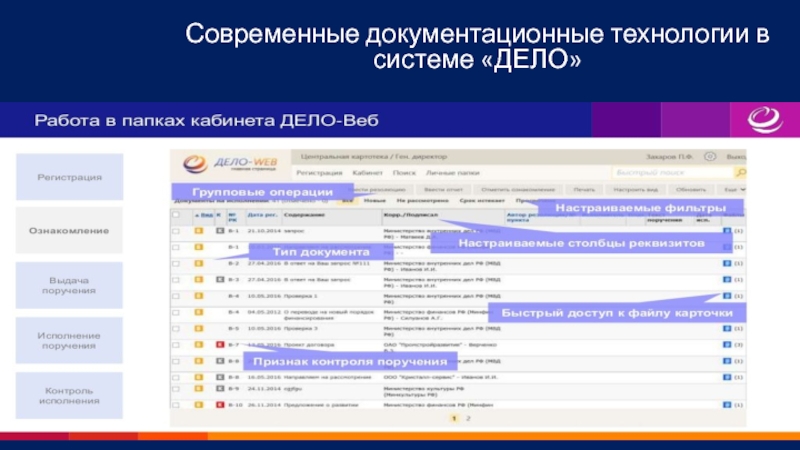Click document type icon in row В-2

point(198,263)
